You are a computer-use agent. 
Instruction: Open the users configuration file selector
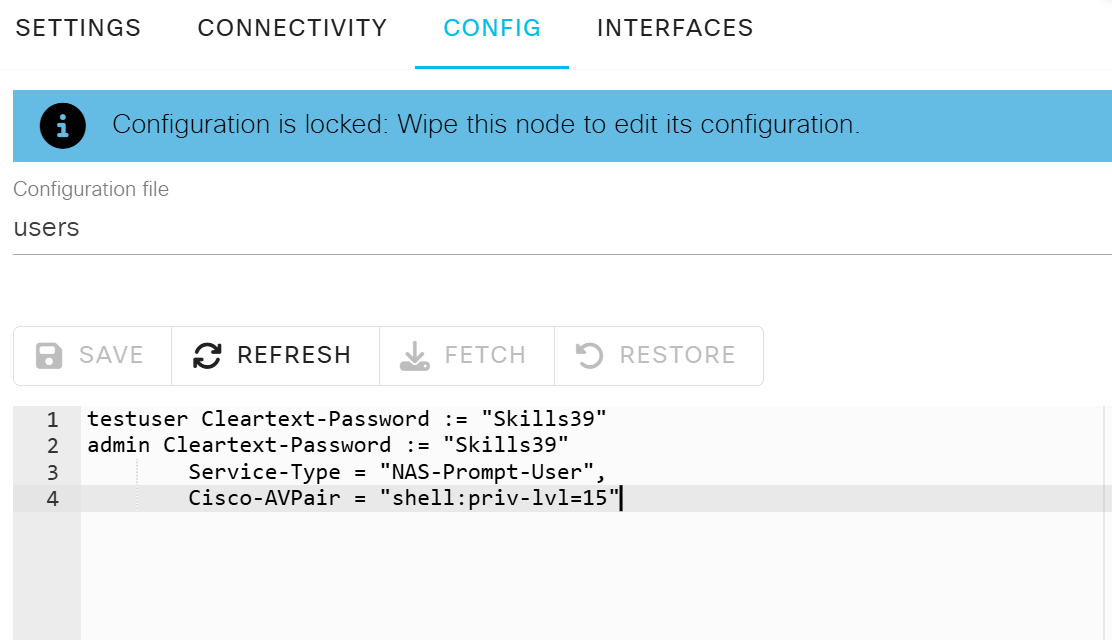[x=562, y=228]
